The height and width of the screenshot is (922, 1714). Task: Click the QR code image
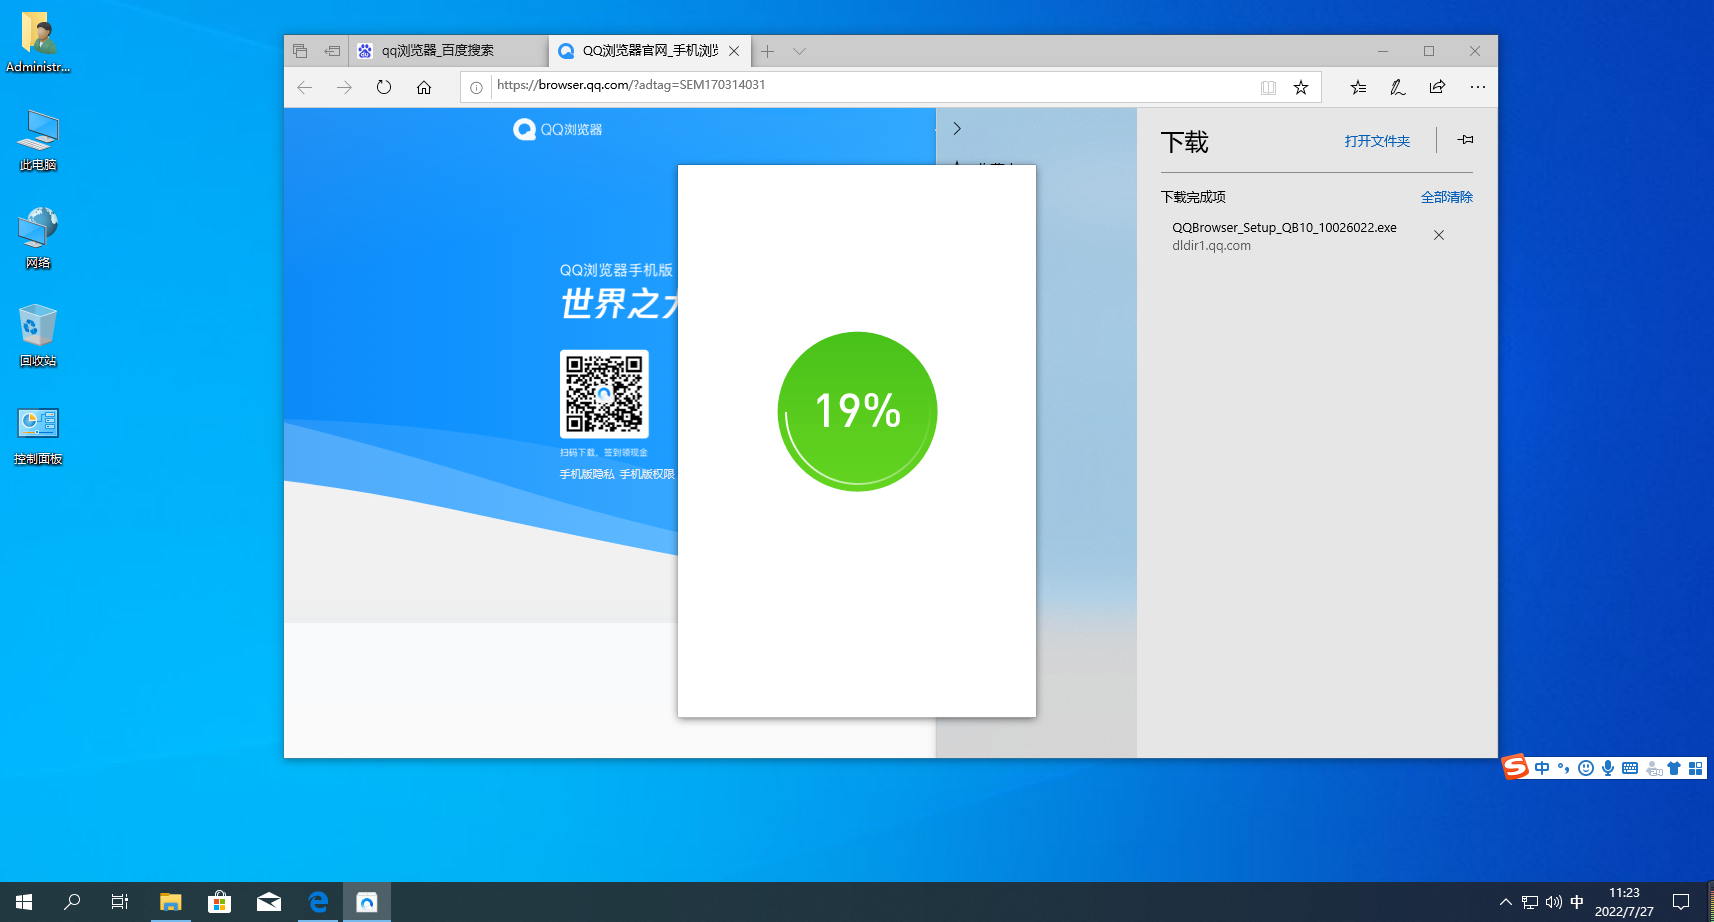coord(604,394)
